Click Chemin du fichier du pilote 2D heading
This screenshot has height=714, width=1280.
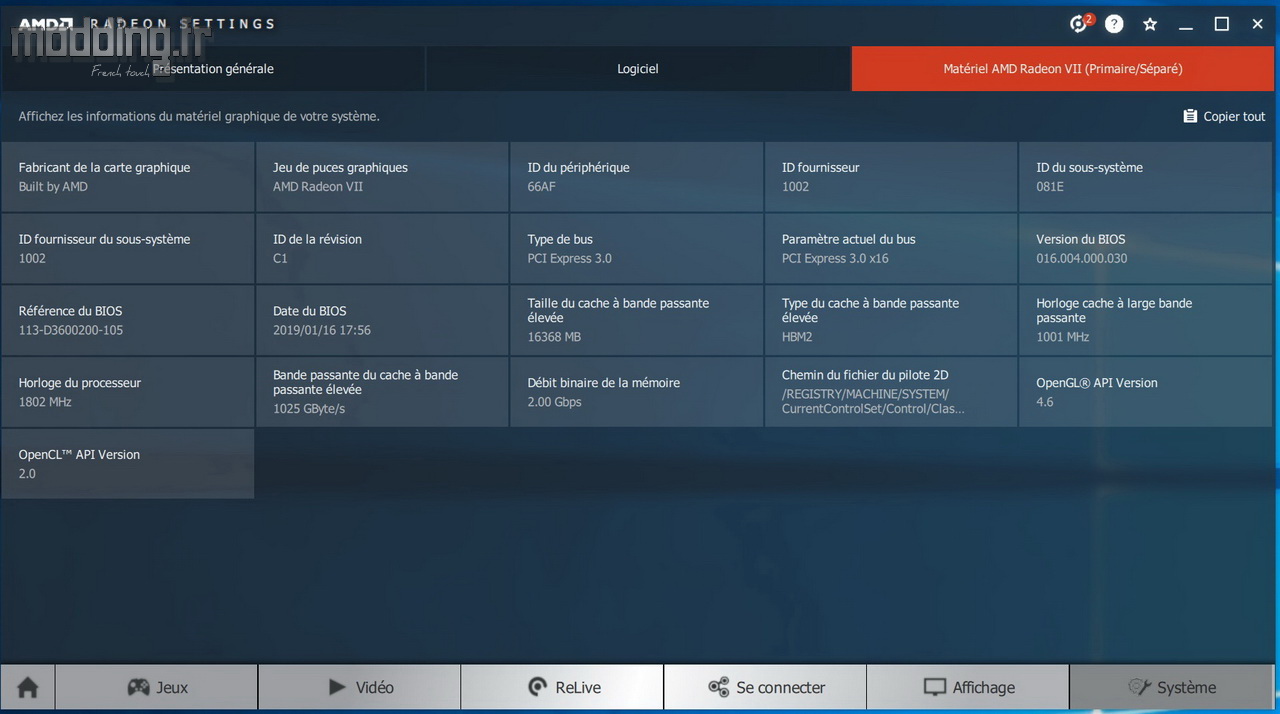coord(864,375)
